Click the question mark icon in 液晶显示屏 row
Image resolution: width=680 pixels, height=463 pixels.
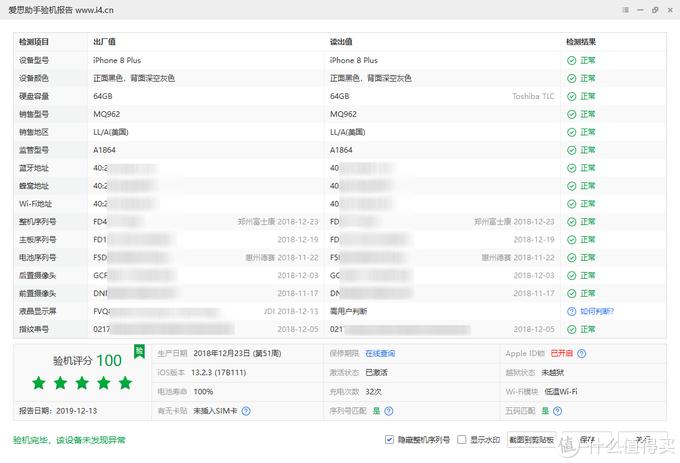[x=572, y=311]
